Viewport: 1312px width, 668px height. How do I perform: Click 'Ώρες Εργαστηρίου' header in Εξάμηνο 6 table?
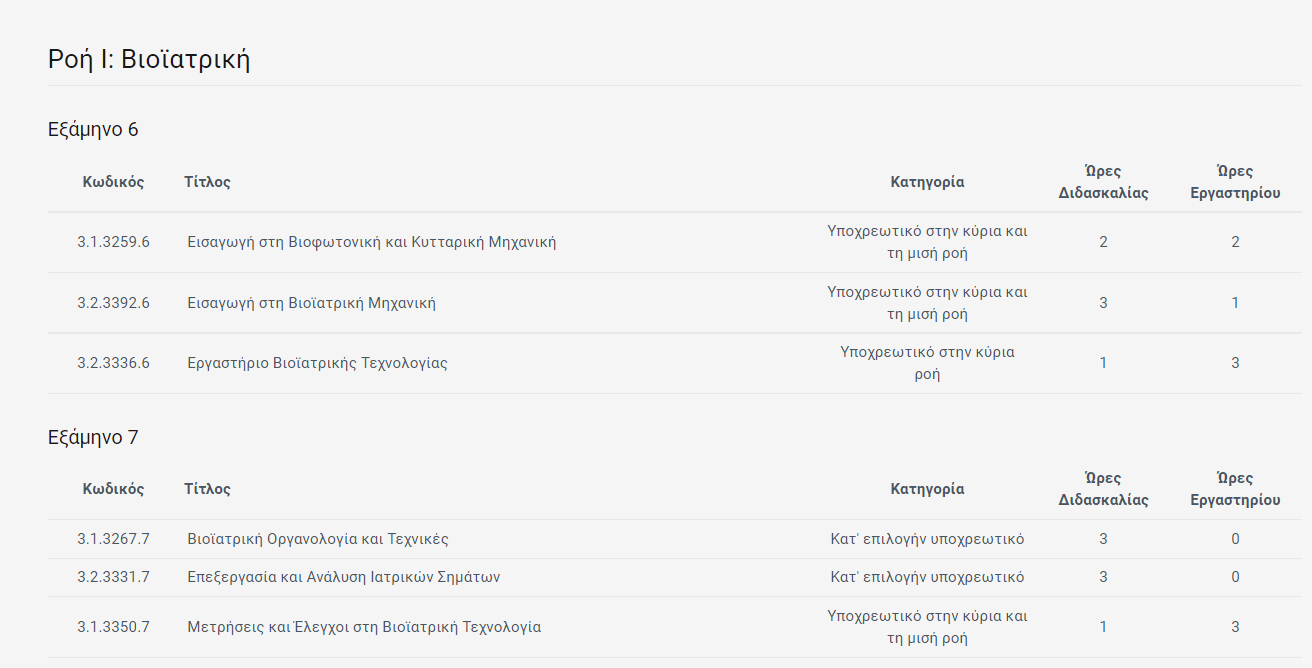tap(1235, 182)
